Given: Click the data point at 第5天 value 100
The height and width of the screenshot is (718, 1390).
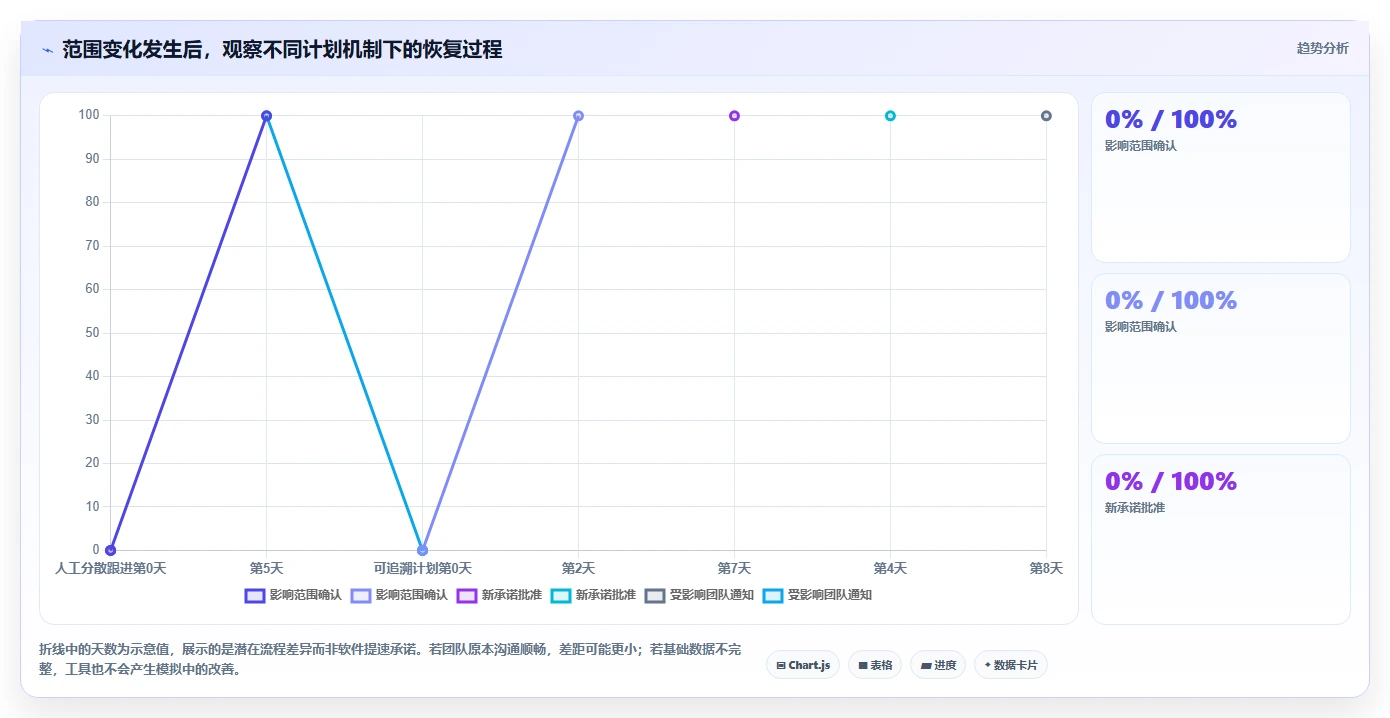Looking at the screenshot, I should pos(266,116).
